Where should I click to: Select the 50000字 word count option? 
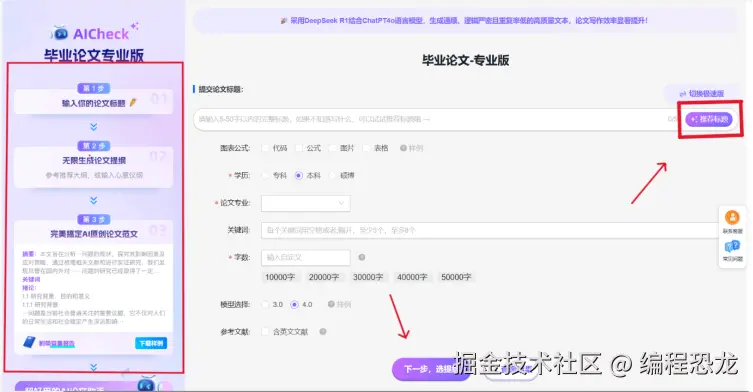[456, 277]
